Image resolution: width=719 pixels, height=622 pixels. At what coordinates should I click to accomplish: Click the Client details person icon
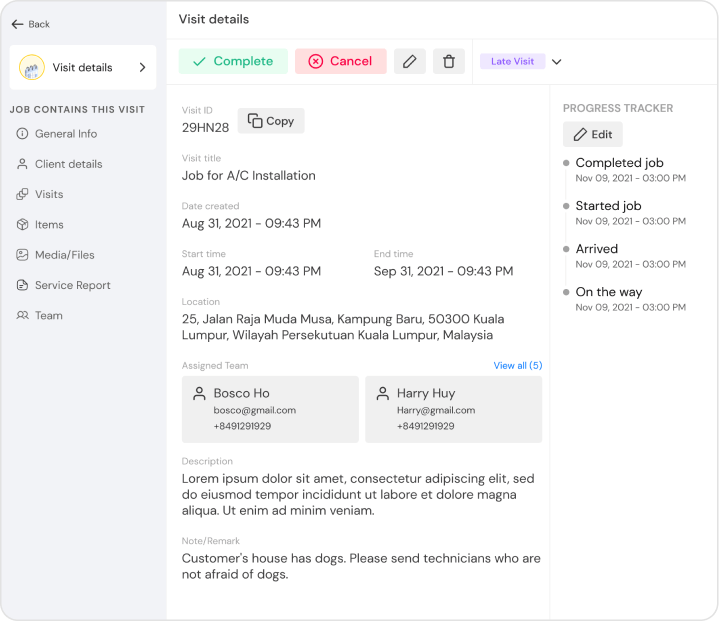(22, 164)
